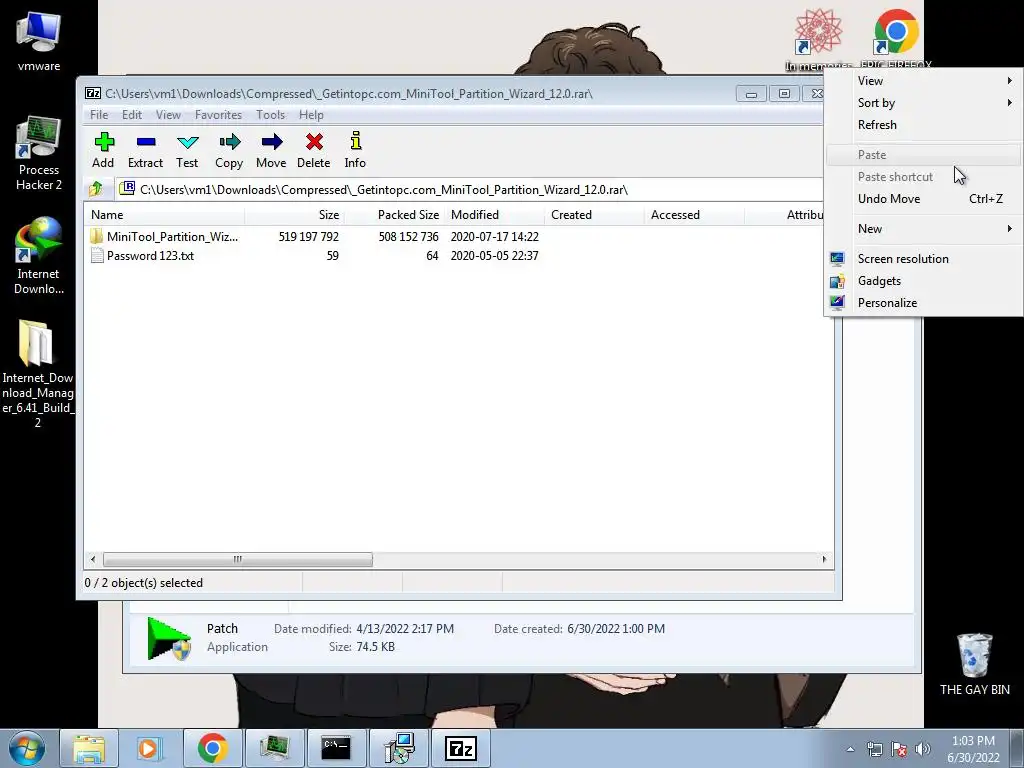Click the taskbar clock showing 1:03 PM
Viewport: 1024px width, 768px height.
tap(973, 749)
